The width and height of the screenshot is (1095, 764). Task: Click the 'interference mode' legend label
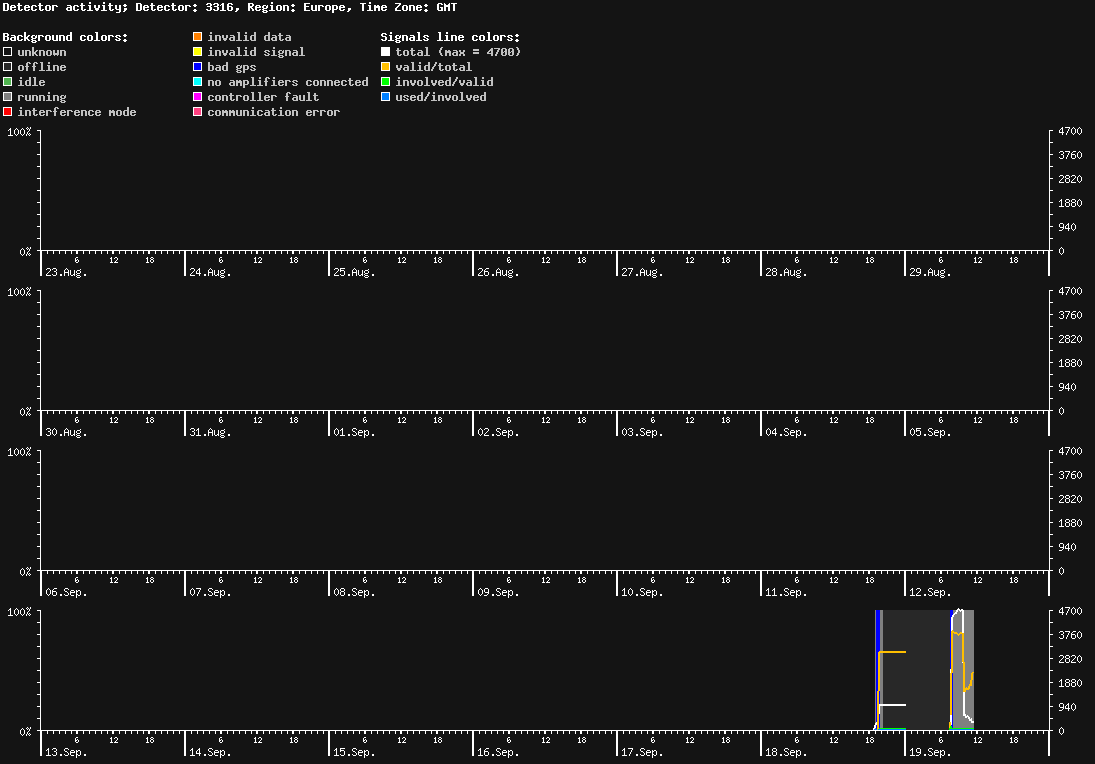(x=77, y=112)
